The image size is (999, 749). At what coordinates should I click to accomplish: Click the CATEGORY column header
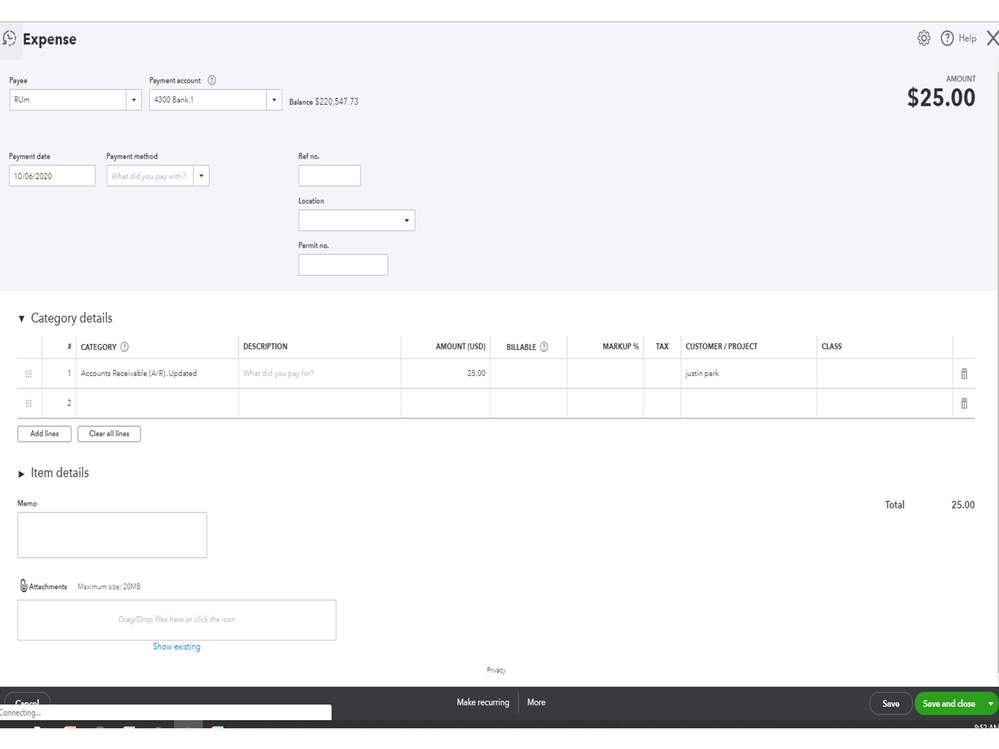[99, 347]
